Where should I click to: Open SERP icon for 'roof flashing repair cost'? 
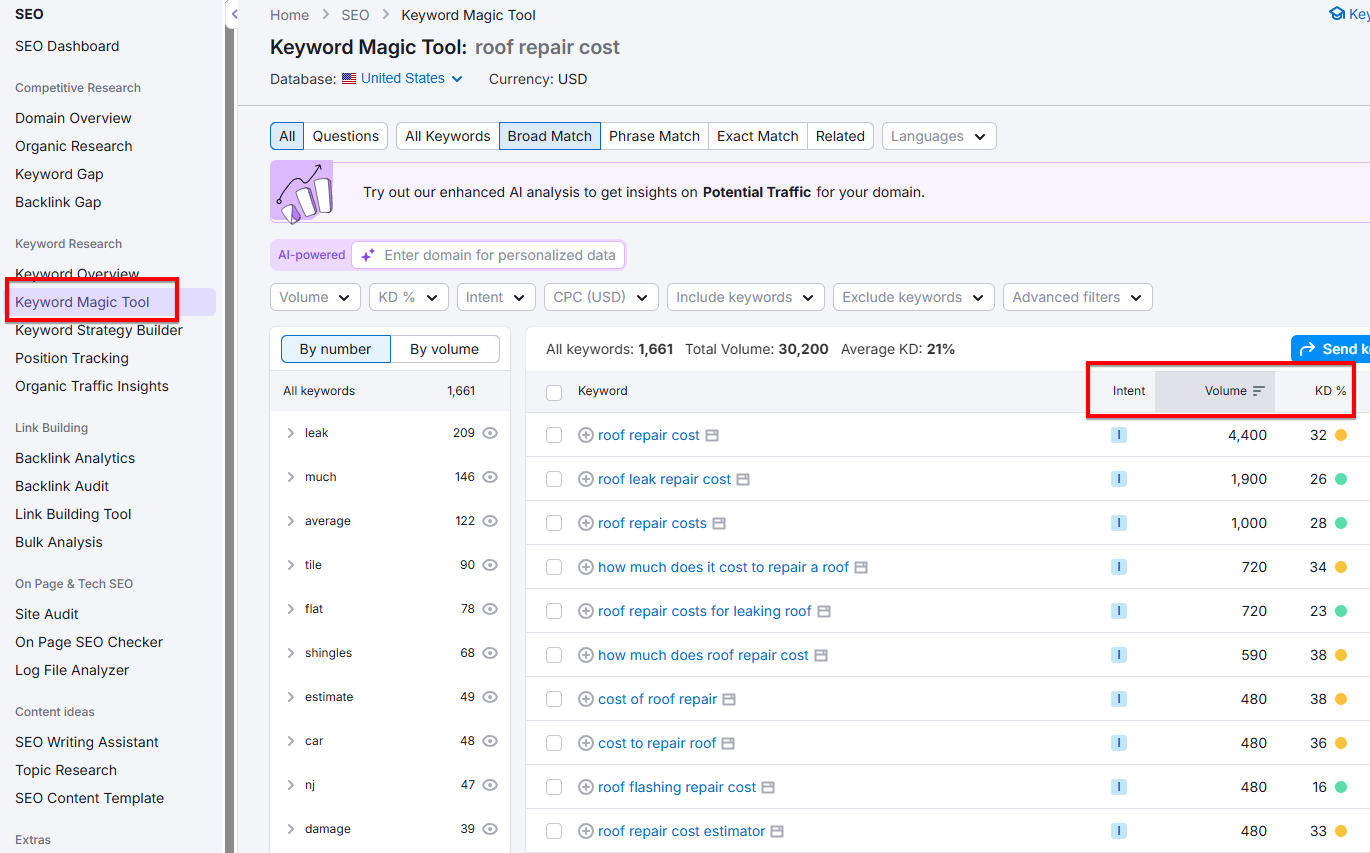point(768,788)
